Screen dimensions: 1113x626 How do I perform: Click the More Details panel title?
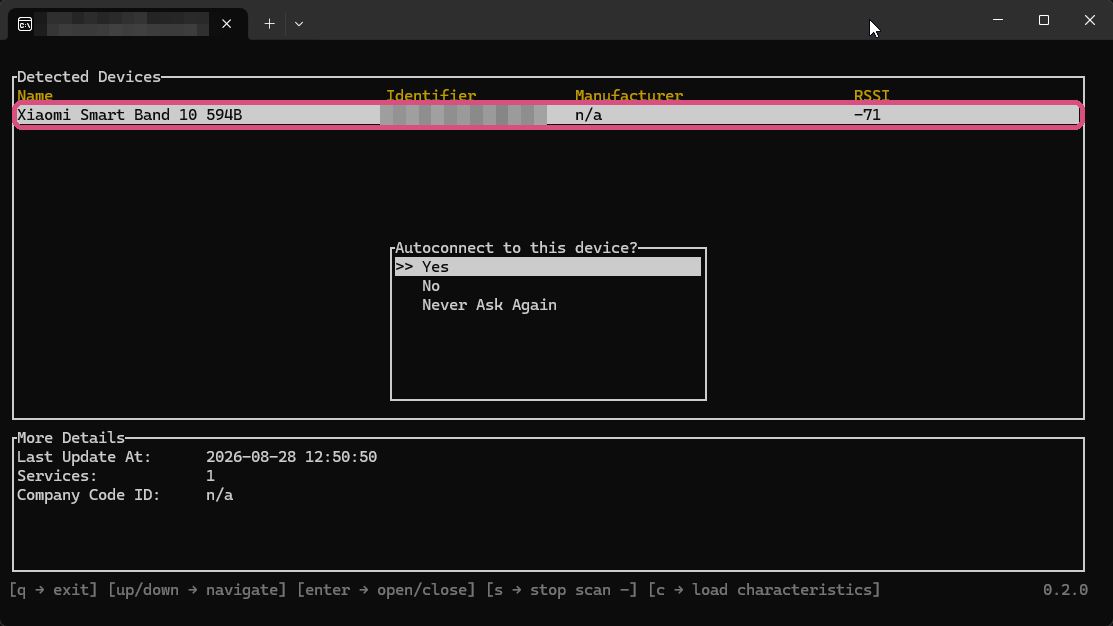71,438
